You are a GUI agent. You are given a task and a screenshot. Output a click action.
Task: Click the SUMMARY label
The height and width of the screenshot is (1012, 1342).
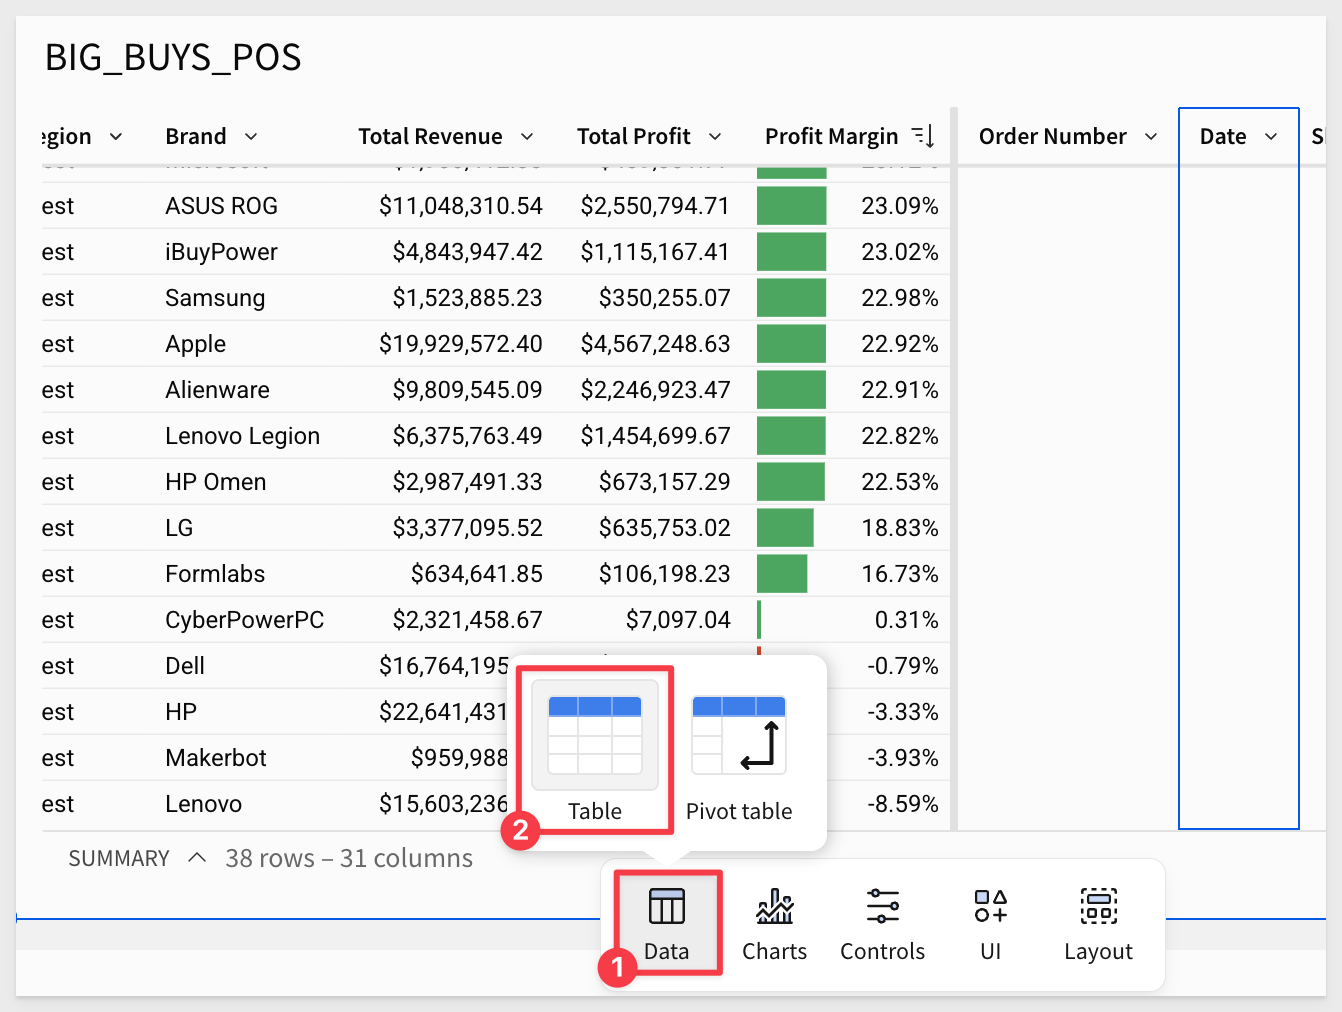[119, 858]
